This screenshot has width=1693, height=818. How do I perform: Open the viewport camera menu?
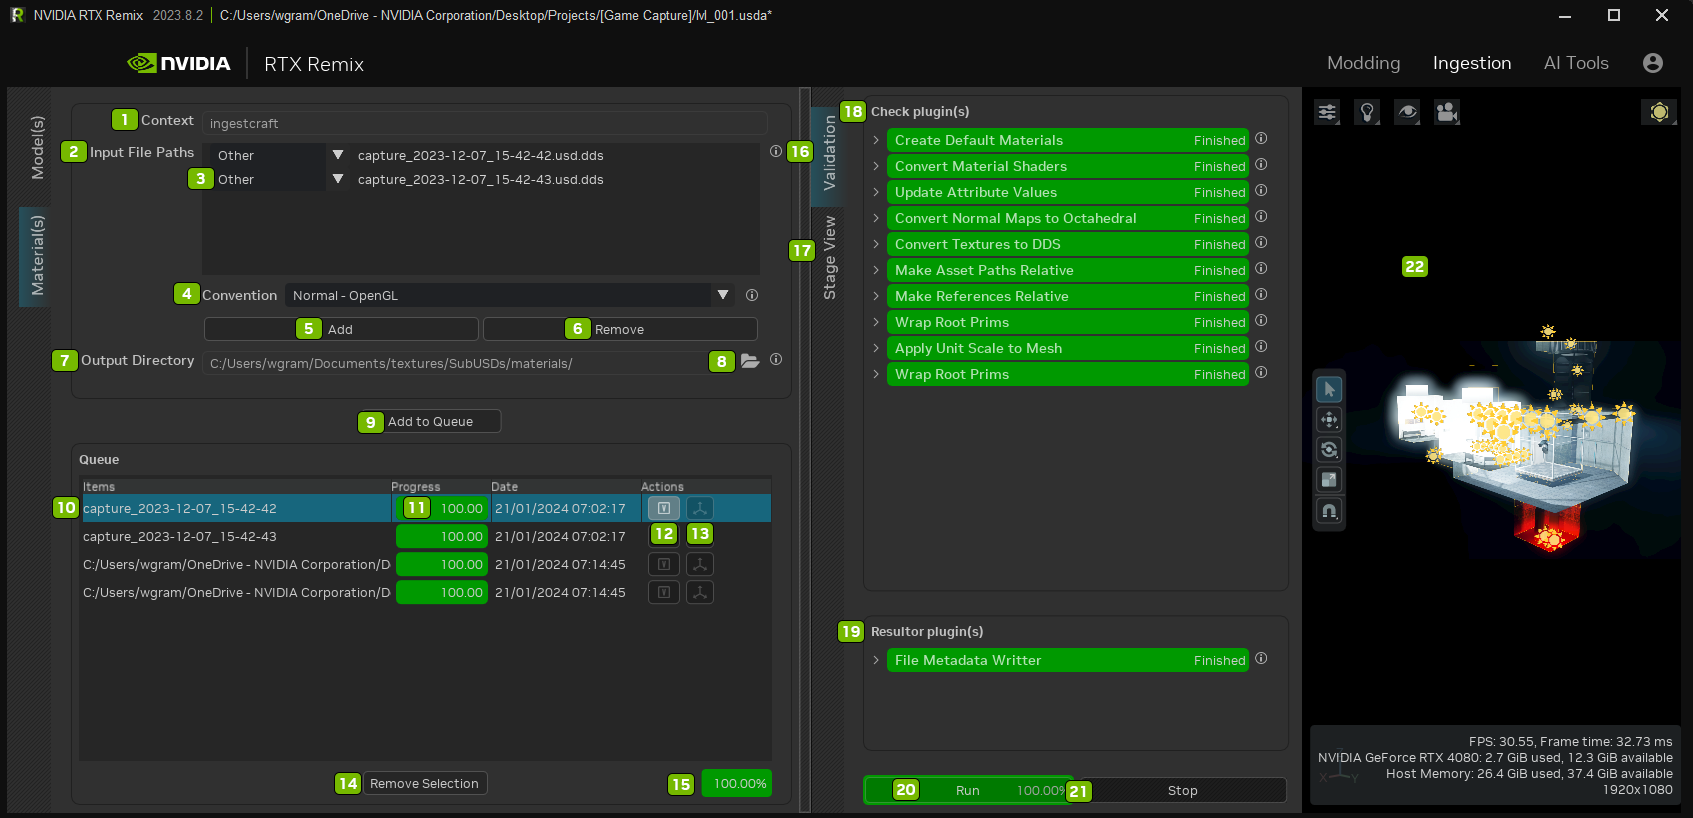[1447, 112]
